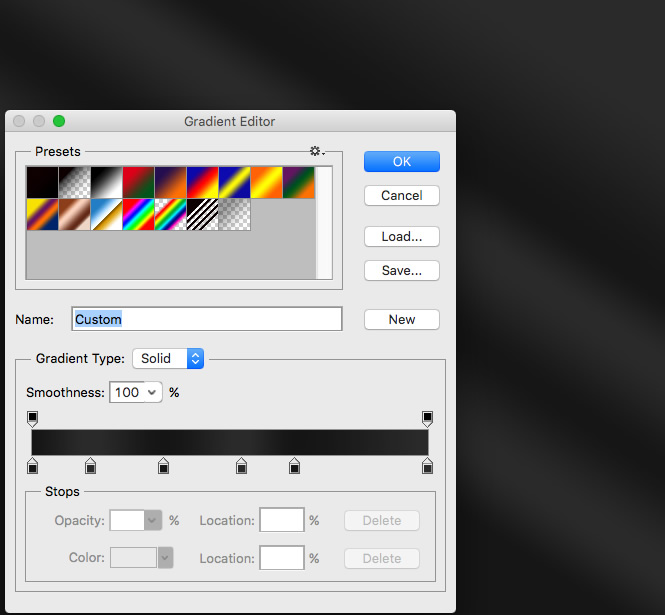
Task: Select the left opacity stop above gradient
Action: (x=32, y=418)
